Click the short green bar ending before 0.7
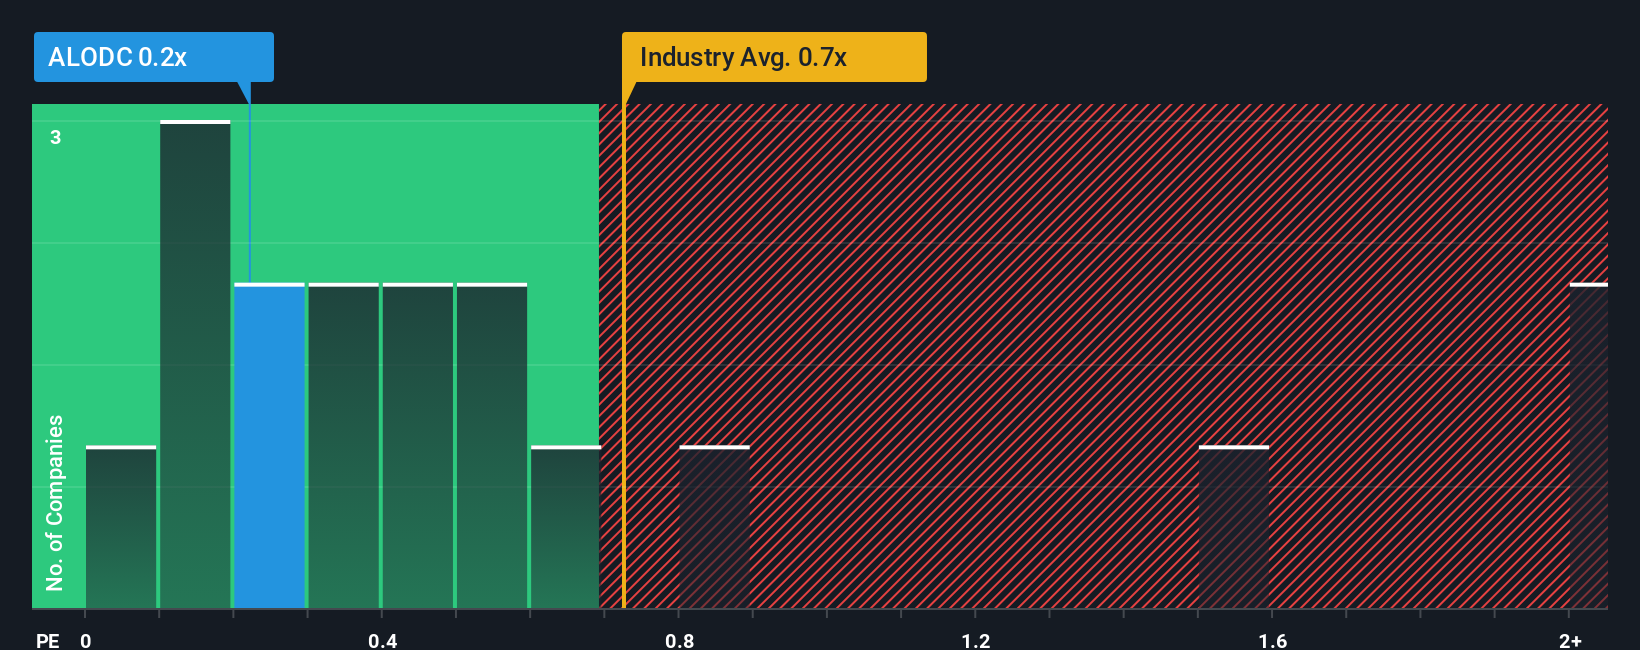Screen dimensions: 1640x650 [x=565, y=527]
